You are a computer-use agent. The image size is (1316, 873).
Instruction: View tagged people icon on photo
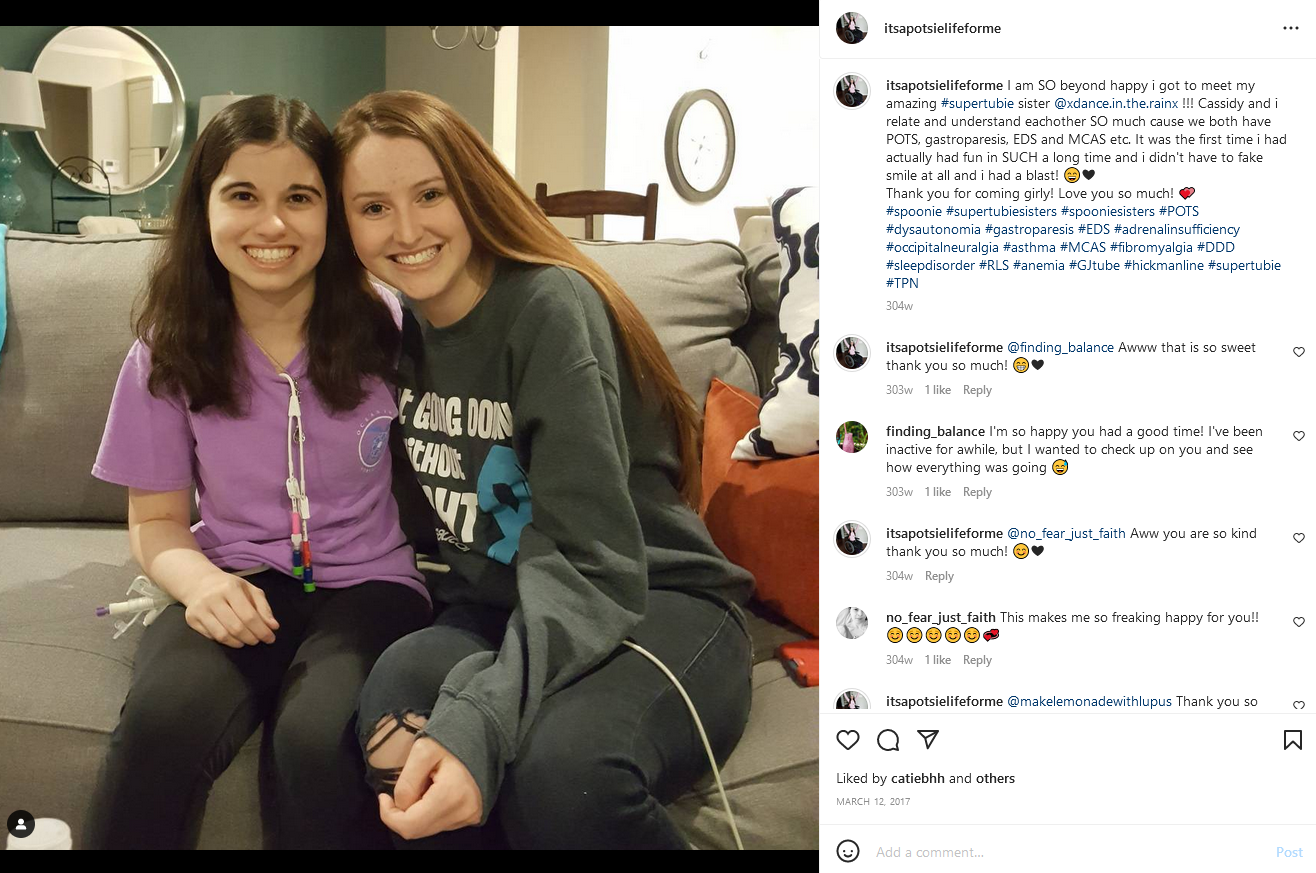tap(21, 824)
